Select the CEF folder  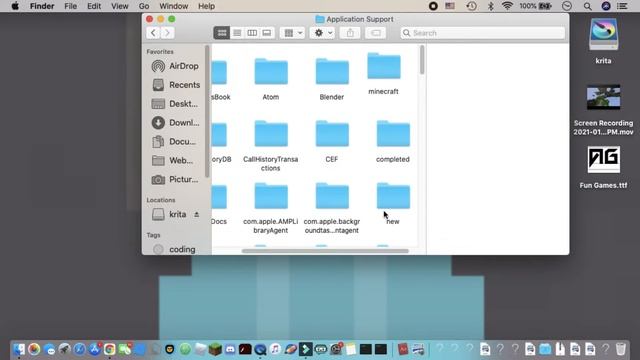(x=332, y=133)
